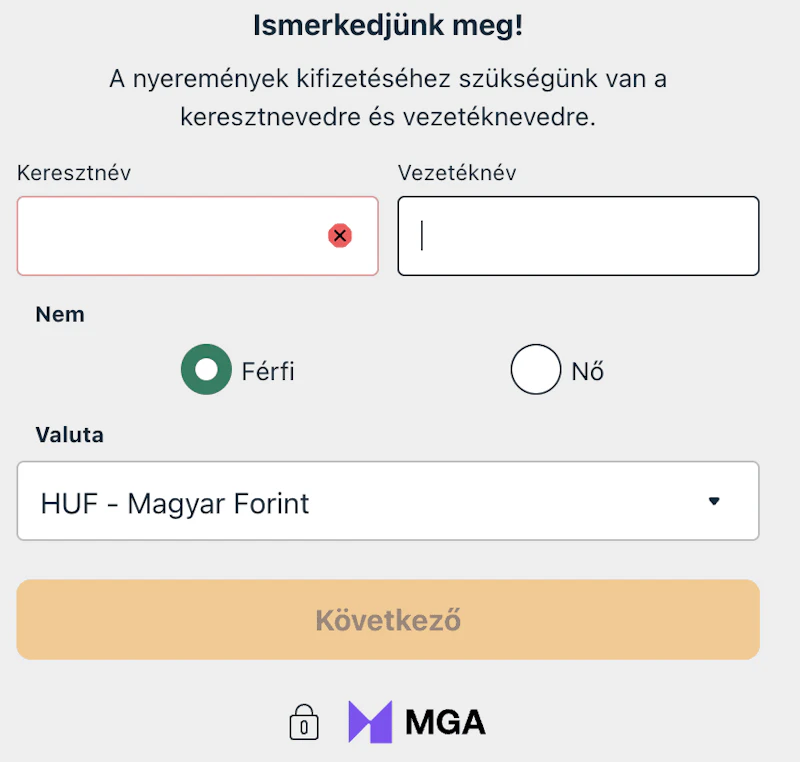Screen dimensions: 800x762
Task: Click the Keresztnév field label
Action: [74, 173]
